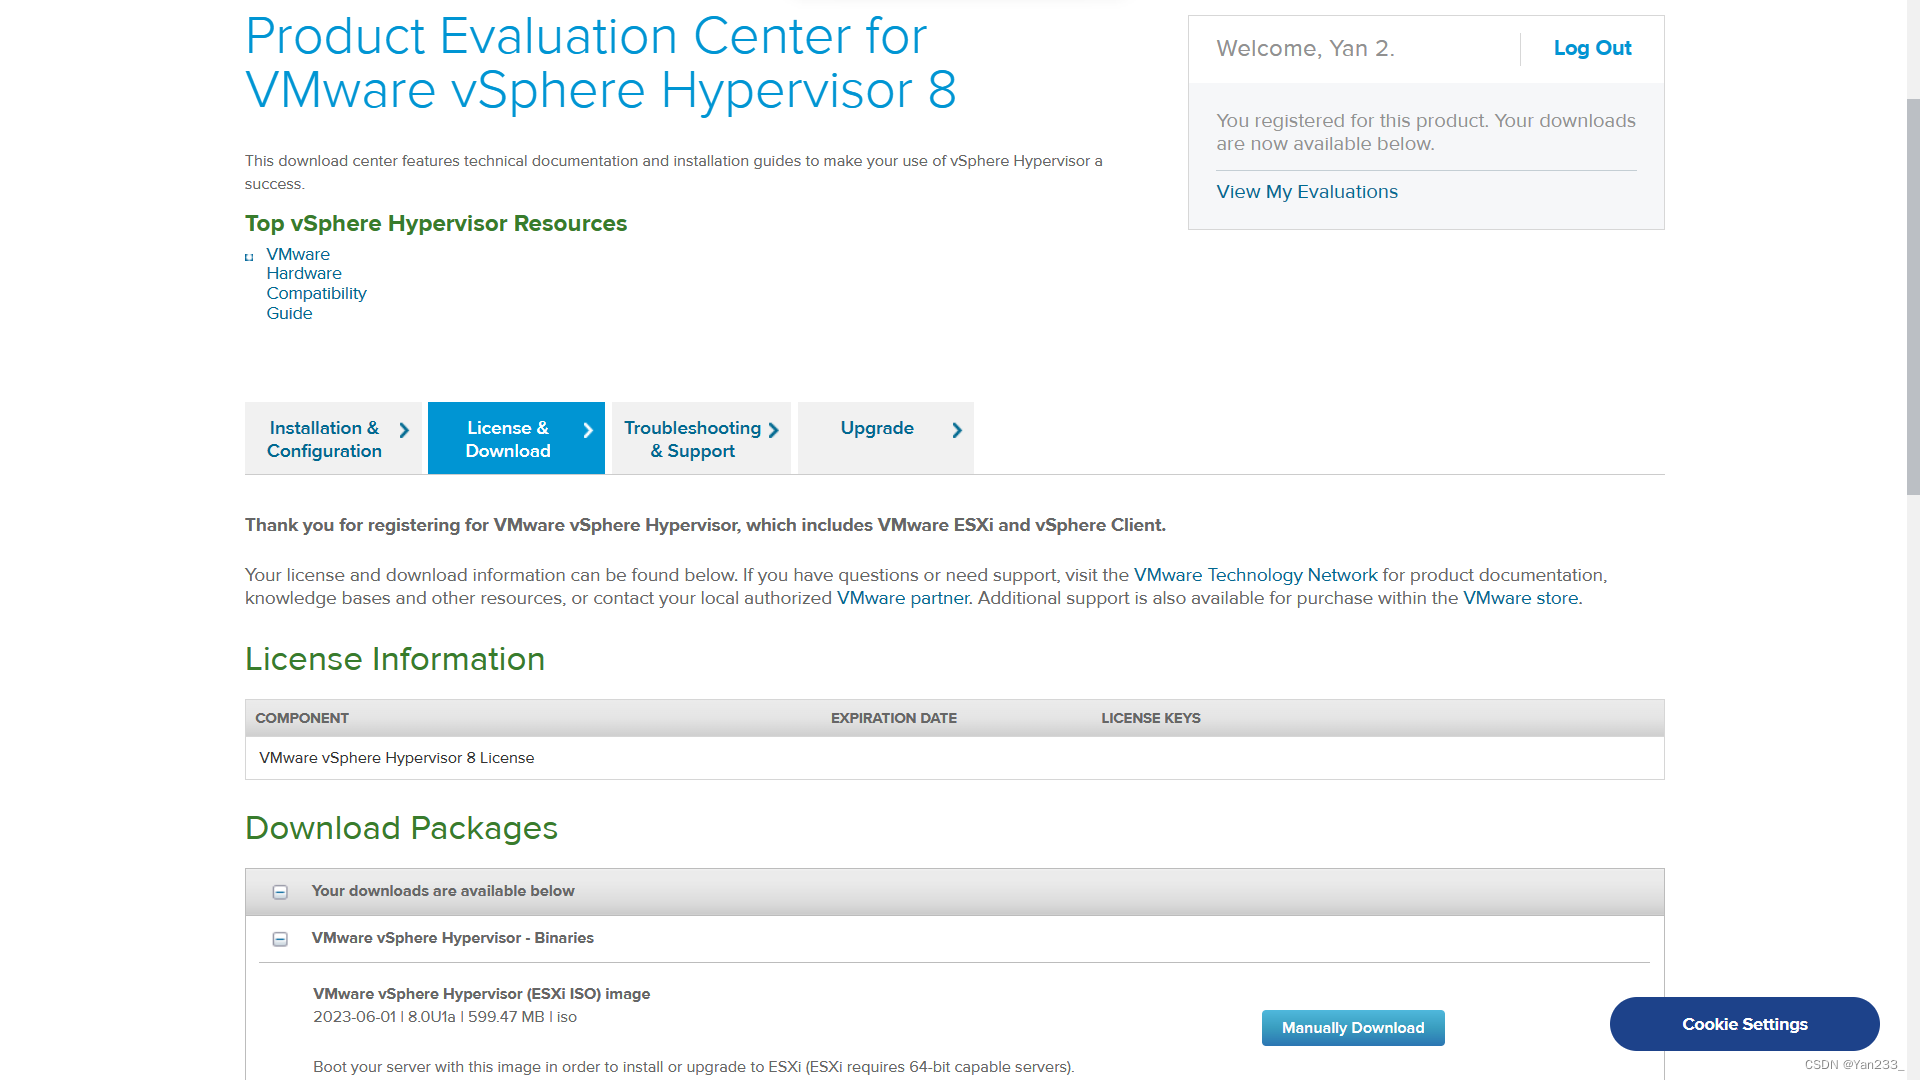Click the page vertical scrollbar
The width and height of the screenshot is (1920, 1080).
[x=1912, y=296]
